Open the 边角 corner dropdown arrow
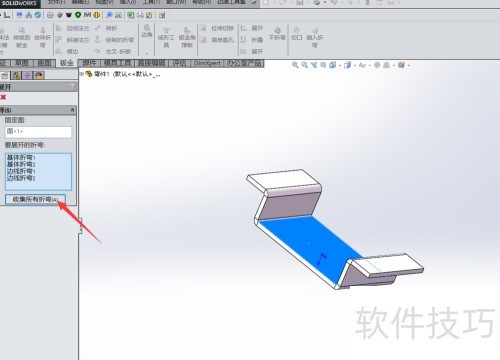This screenshot has height=360, width=500. click(147, 53)
